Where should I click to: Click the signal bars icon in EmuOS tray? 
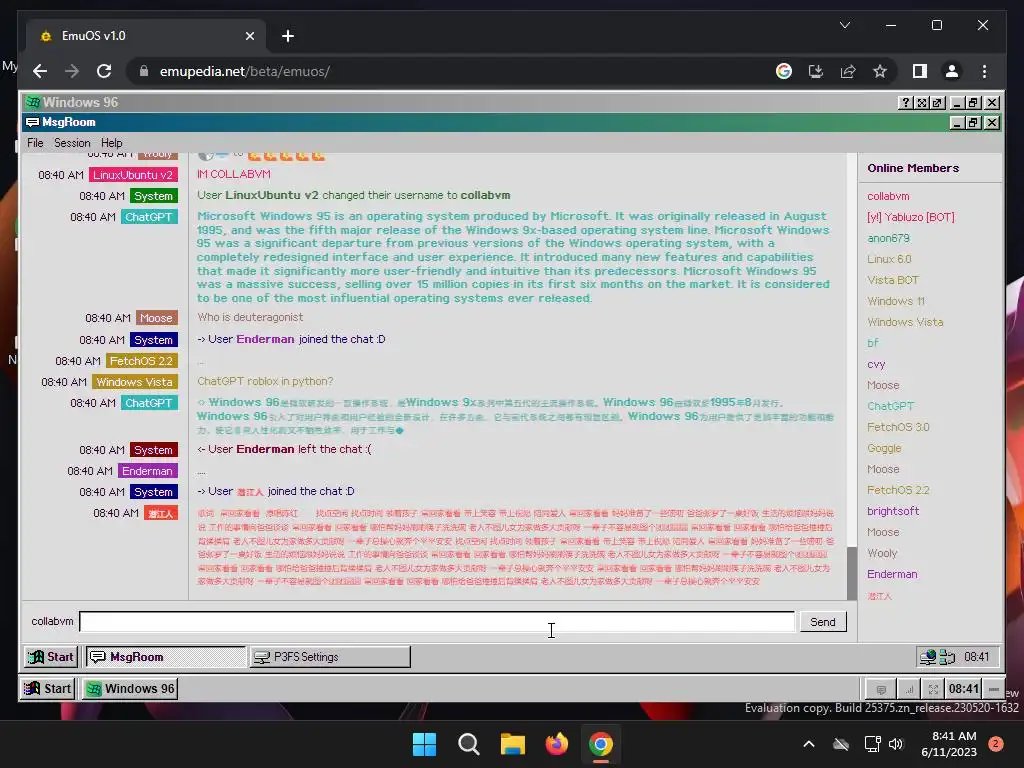908,689
